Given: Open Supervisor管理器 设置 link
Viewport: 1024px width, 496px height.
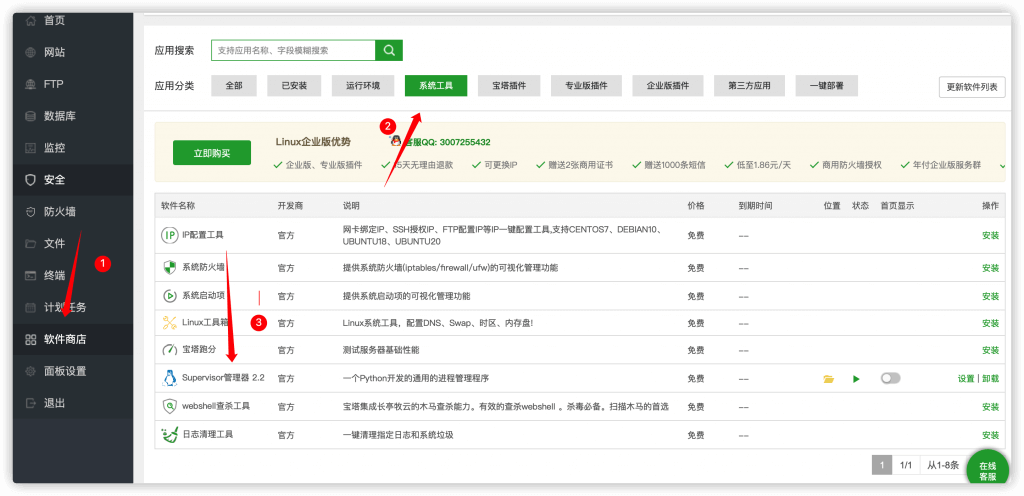Looking at the screenshot, I should [966, 379].
